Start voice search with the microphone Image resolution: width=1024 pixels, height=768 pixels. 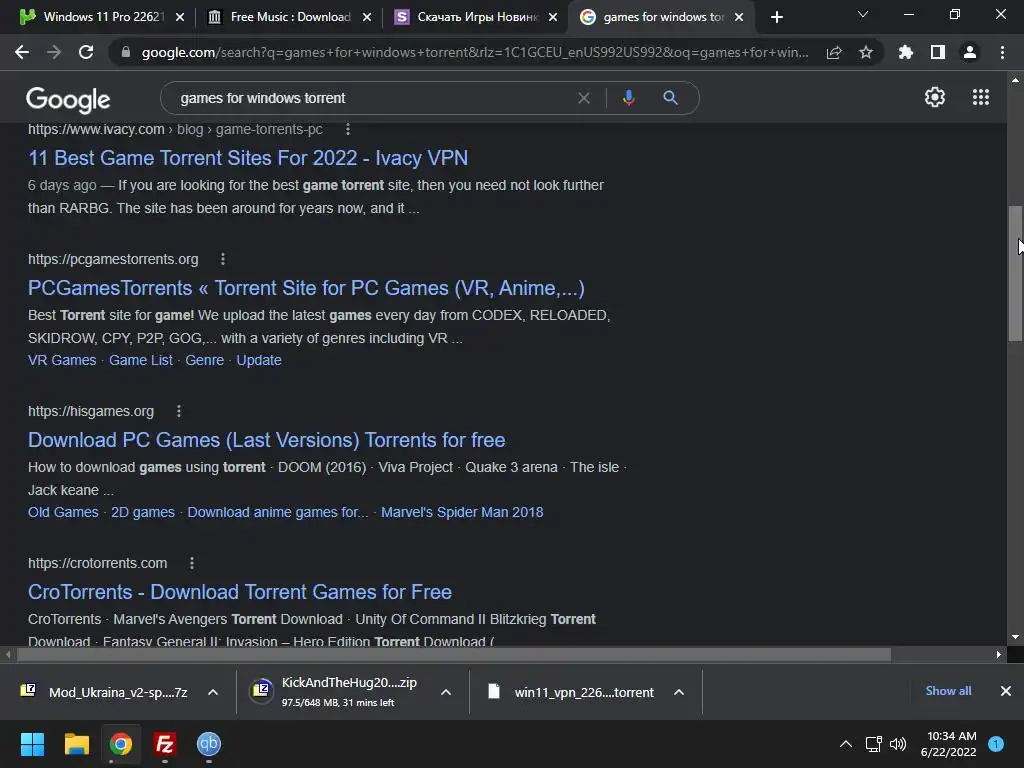click(x=628, y=98)
